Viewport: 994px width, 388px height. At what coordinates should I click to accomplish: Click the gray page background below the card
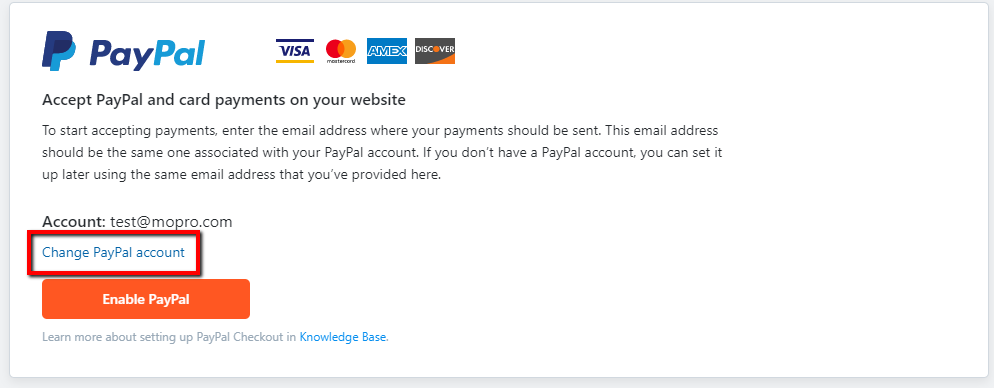point(497,383)
